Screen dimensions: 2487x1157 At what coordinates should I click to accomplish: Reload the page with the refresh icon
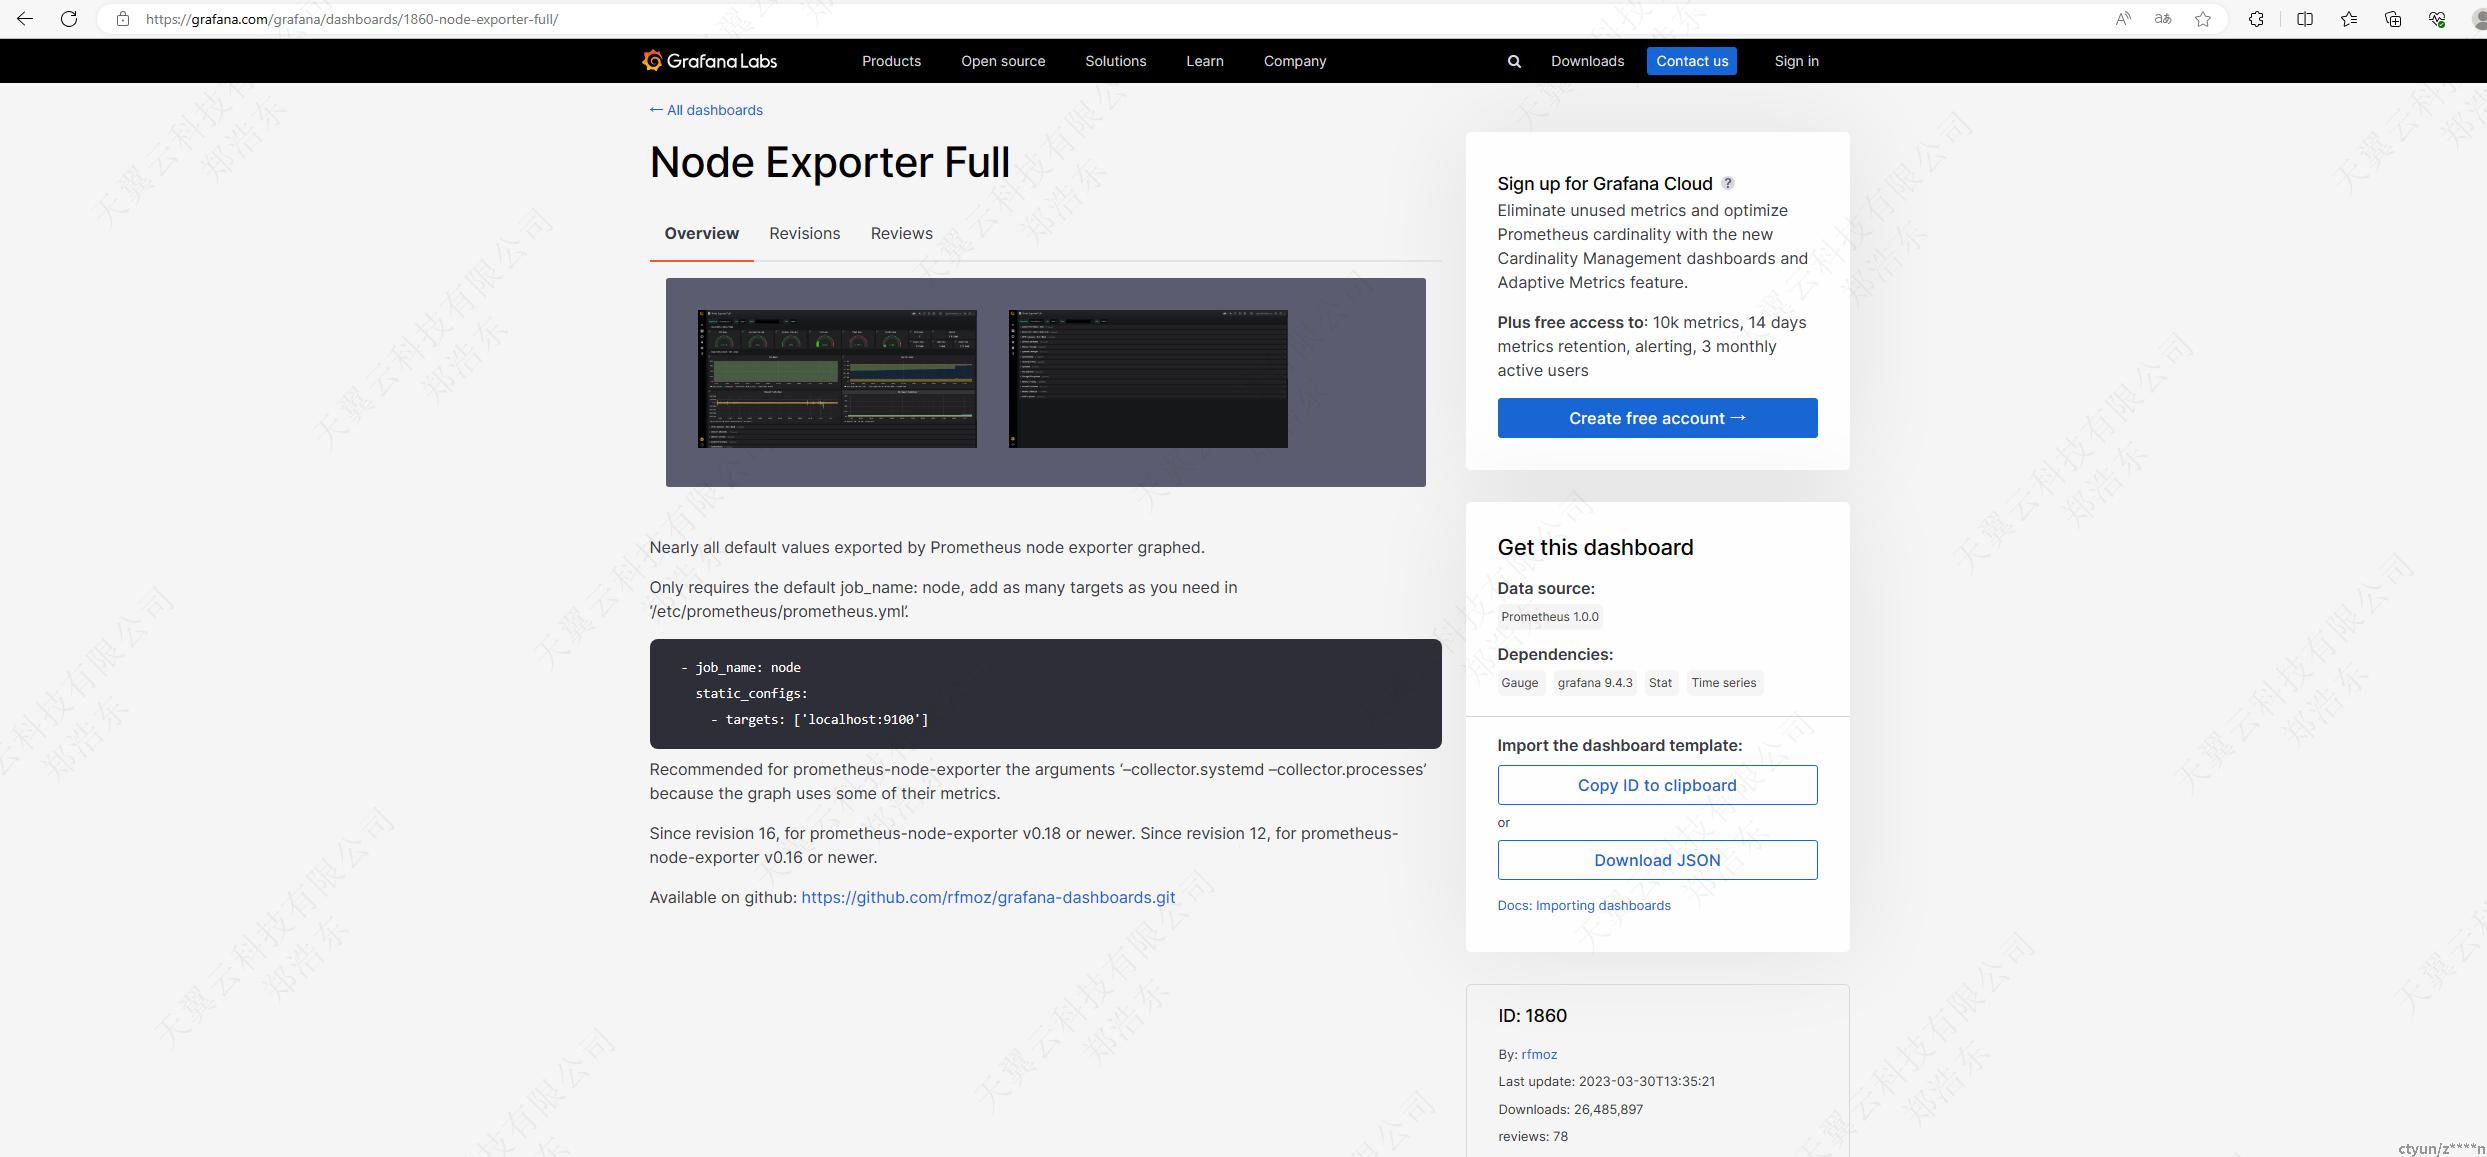(x=69, y=19)
